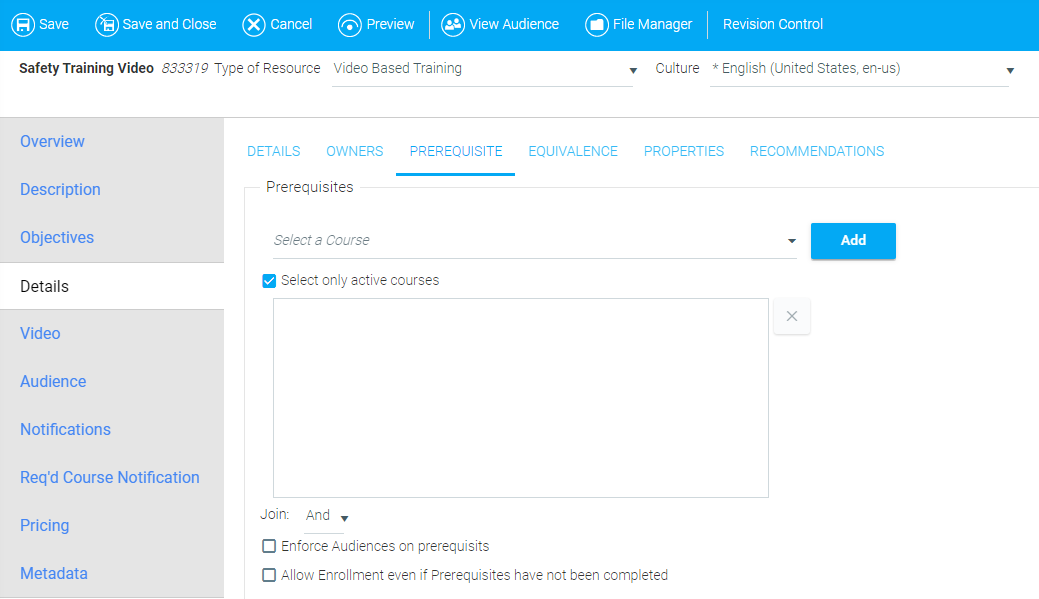Screen dimensions: 1039x599
Task: Check Allow Enrollment even if Prerequisites incomplete
Action: [x=269, y=575]
